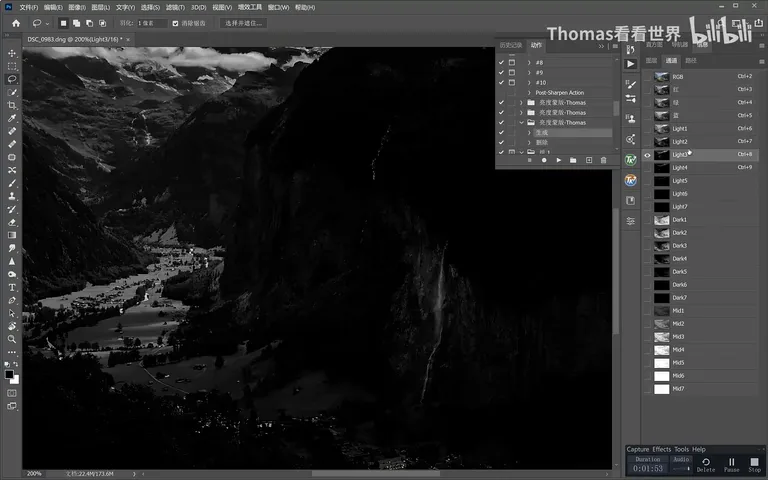This screenshot has width=768, height=480.
Task: Select the Brush tool
Action: coord(12,183)
